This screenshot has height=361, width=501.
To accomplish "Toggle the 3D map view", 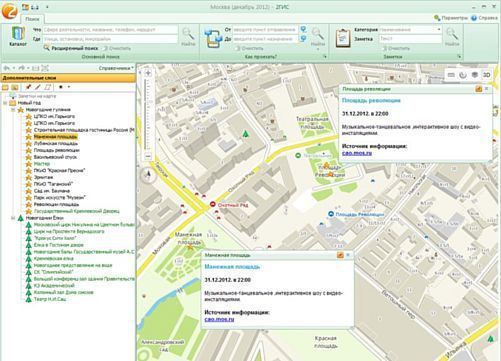I will click(x=487, y=75).
